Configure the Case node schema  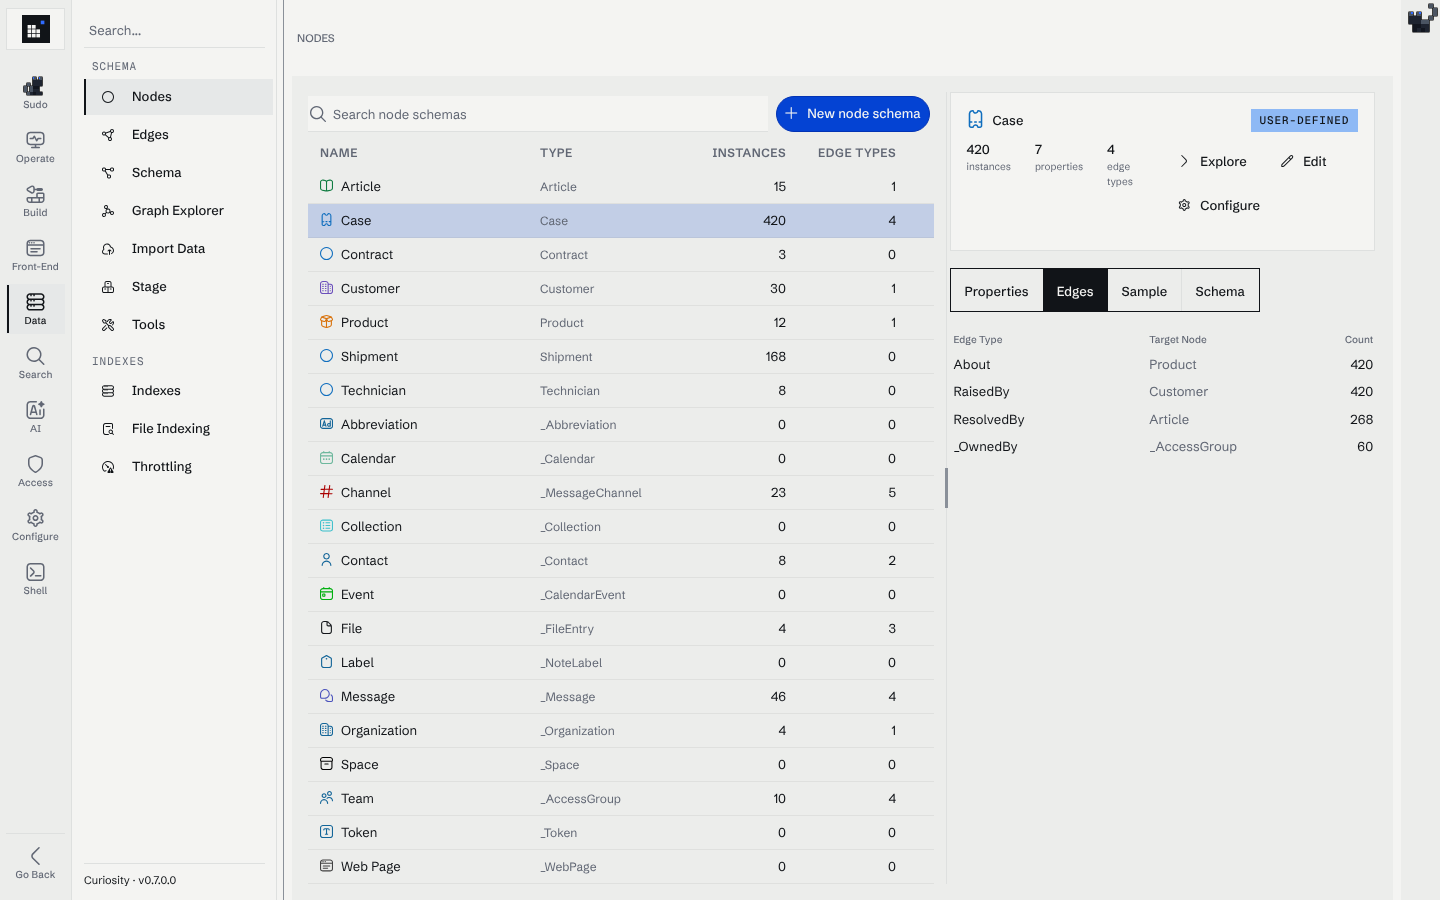pyautogui.click(x=1219, y=205)
